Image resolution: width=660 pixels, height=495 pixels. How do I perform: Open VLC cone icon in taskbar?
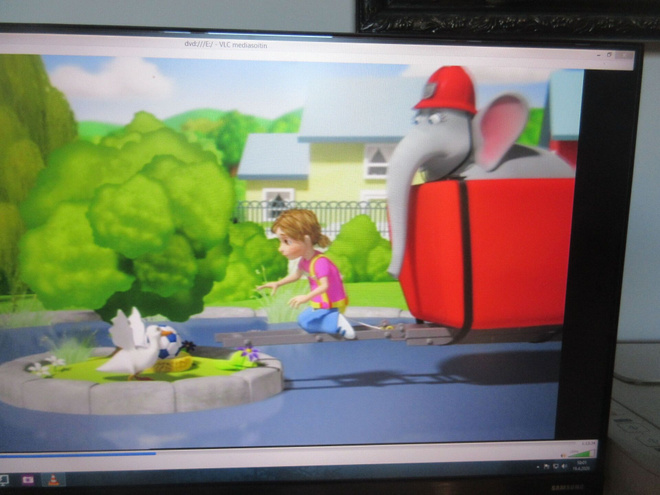[x=53, y=481]
